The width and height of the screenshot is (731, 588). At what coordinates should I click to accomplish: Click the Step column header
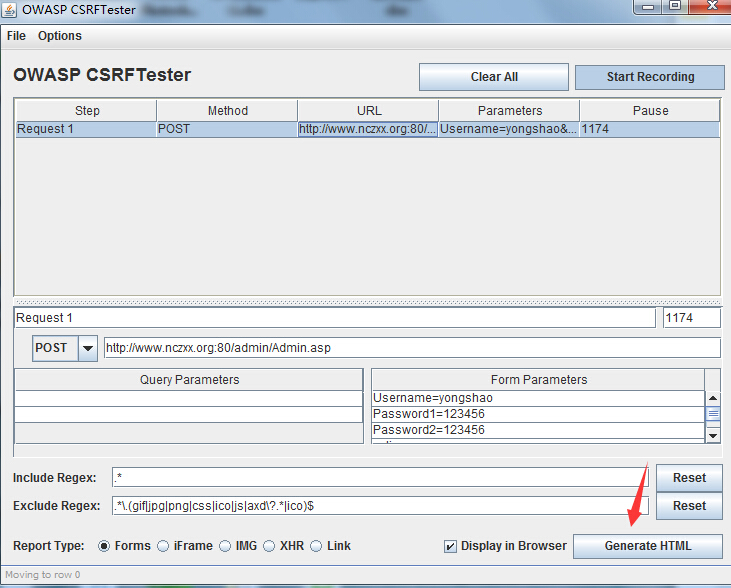[x=87, y=111]
